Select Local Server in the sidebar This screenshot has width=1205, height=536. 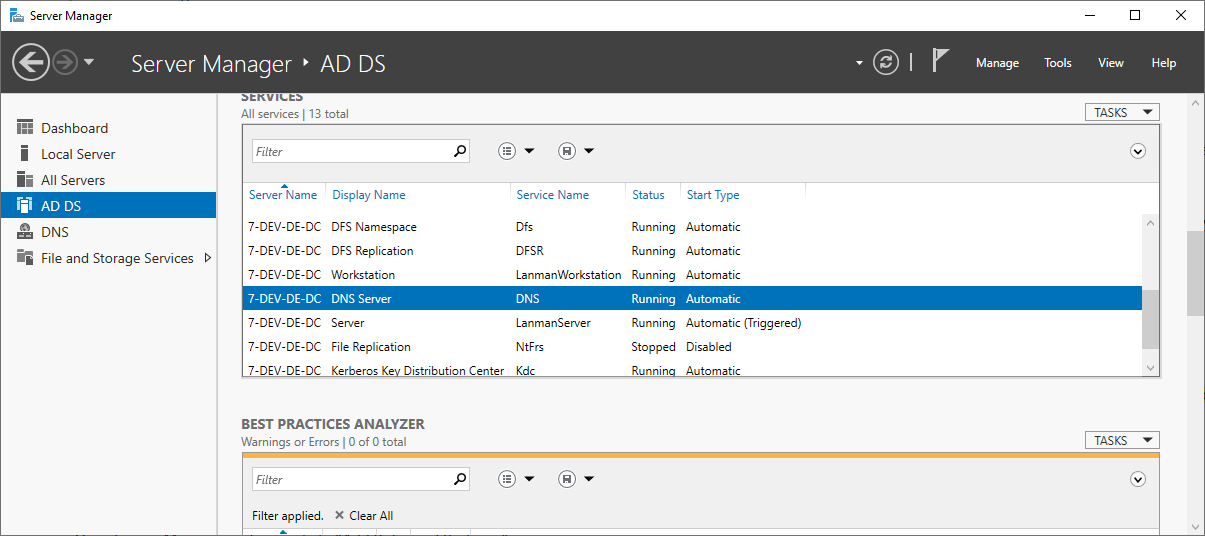108,154
